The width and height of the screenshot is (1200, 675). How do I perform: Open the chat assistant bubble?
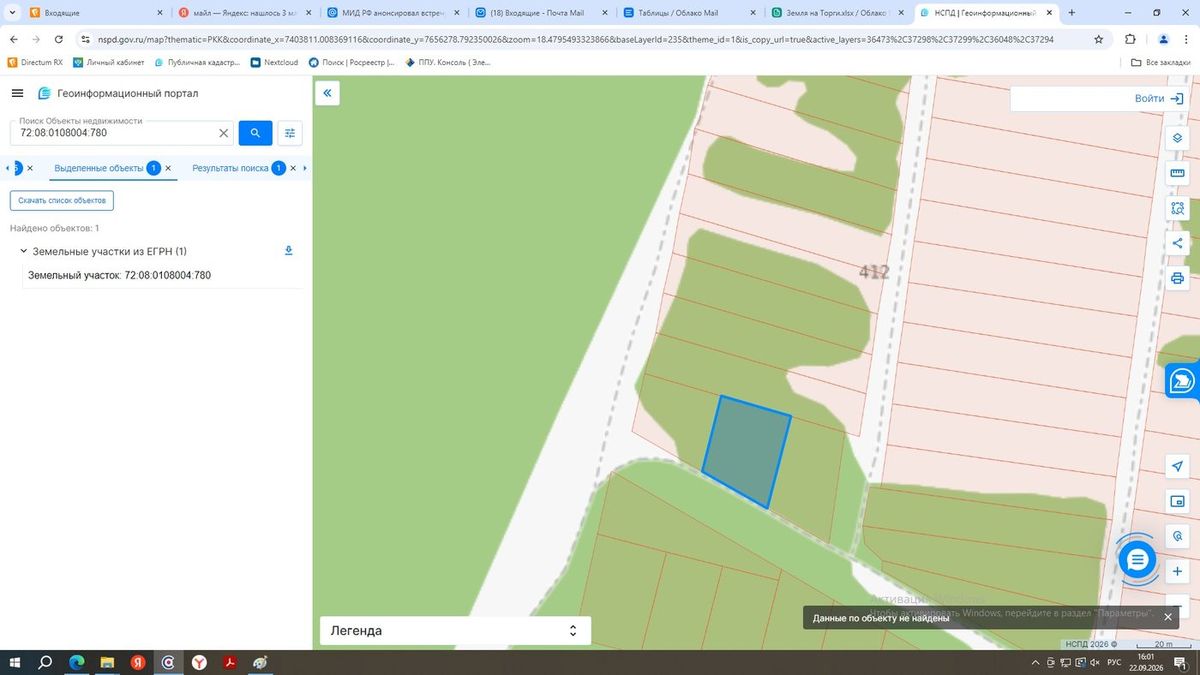point(1137,560)
